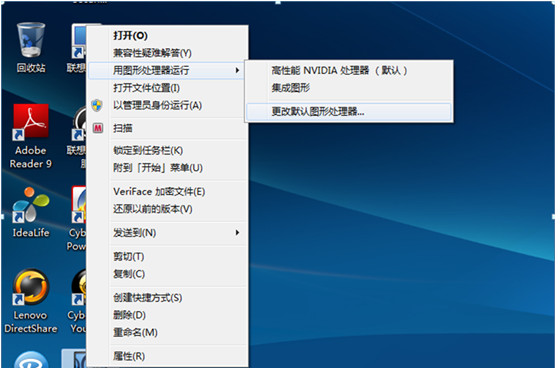The width and height of the screenshot is (560, 368).
Task: Select 创建快捷方式(S) menu entry
Action: click(168, 298)
